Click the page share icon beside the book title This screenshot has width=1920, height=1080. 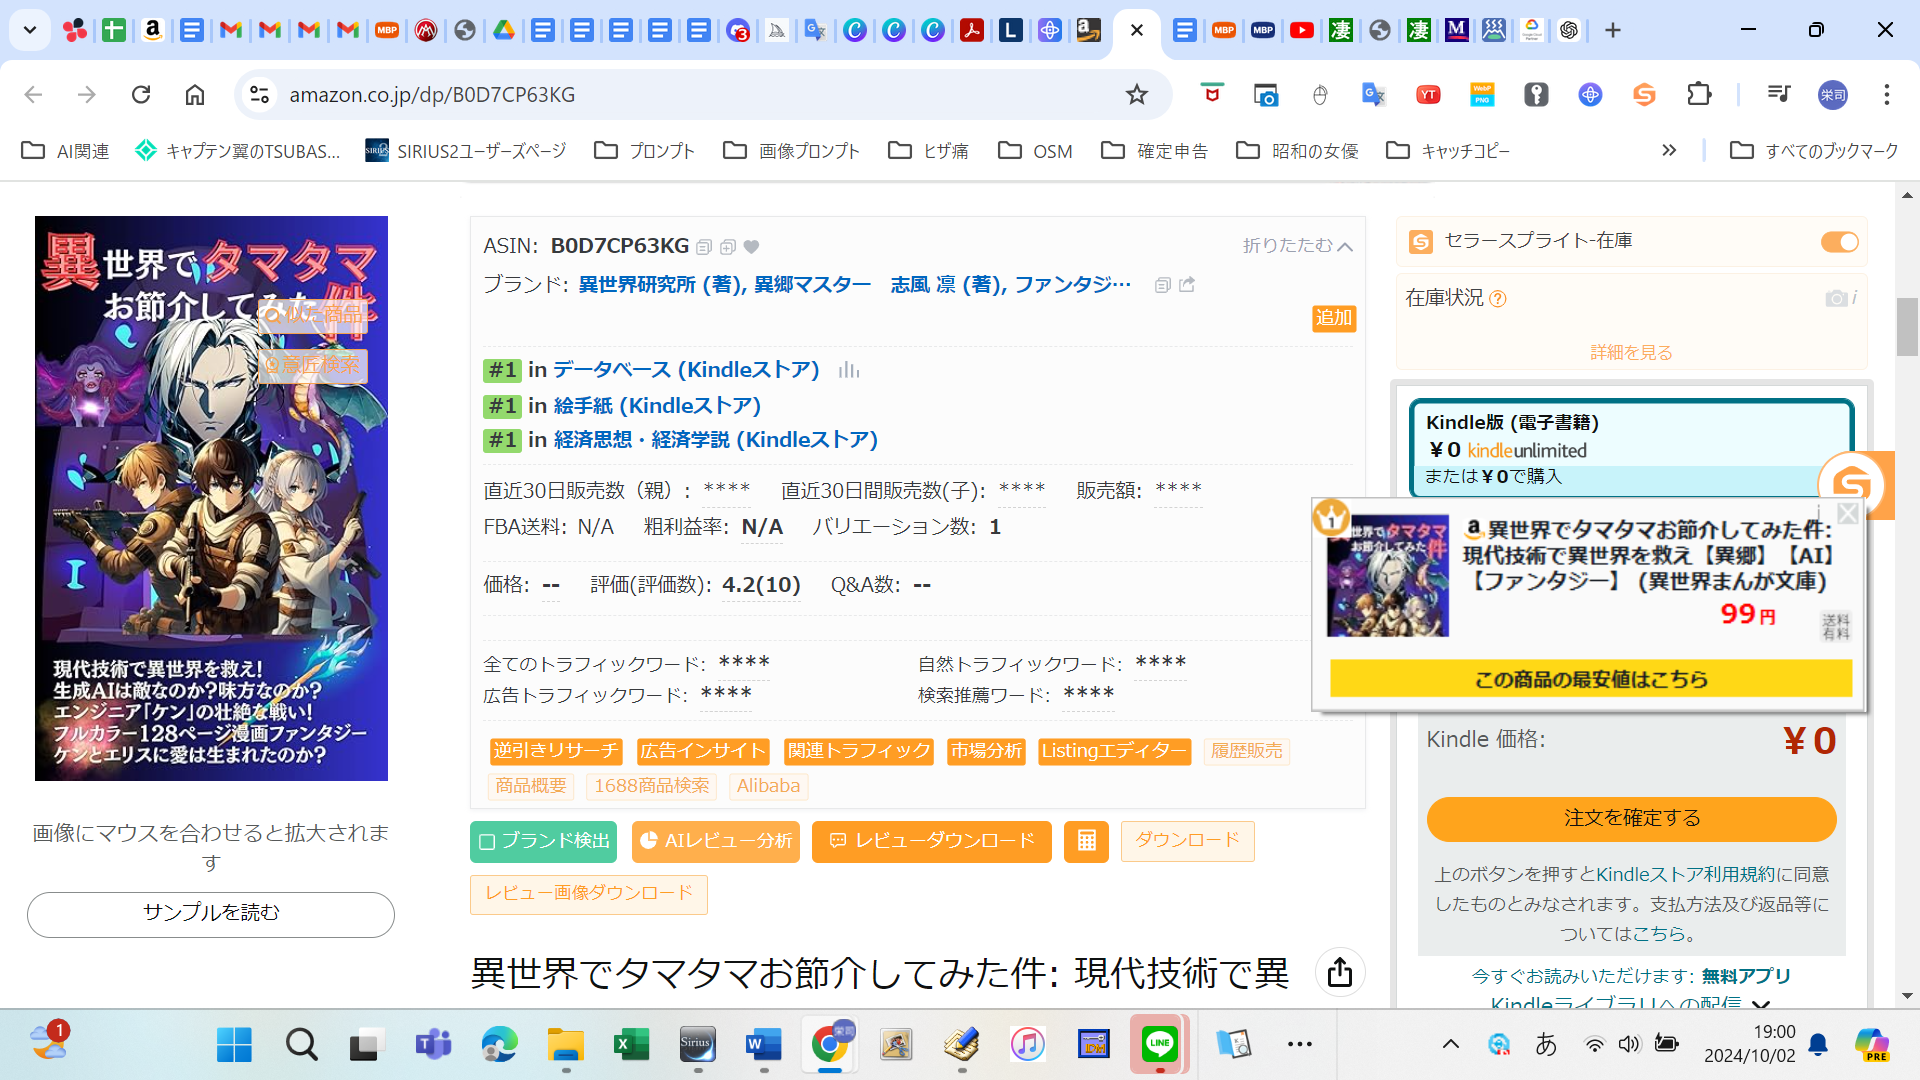[1340, 972]
